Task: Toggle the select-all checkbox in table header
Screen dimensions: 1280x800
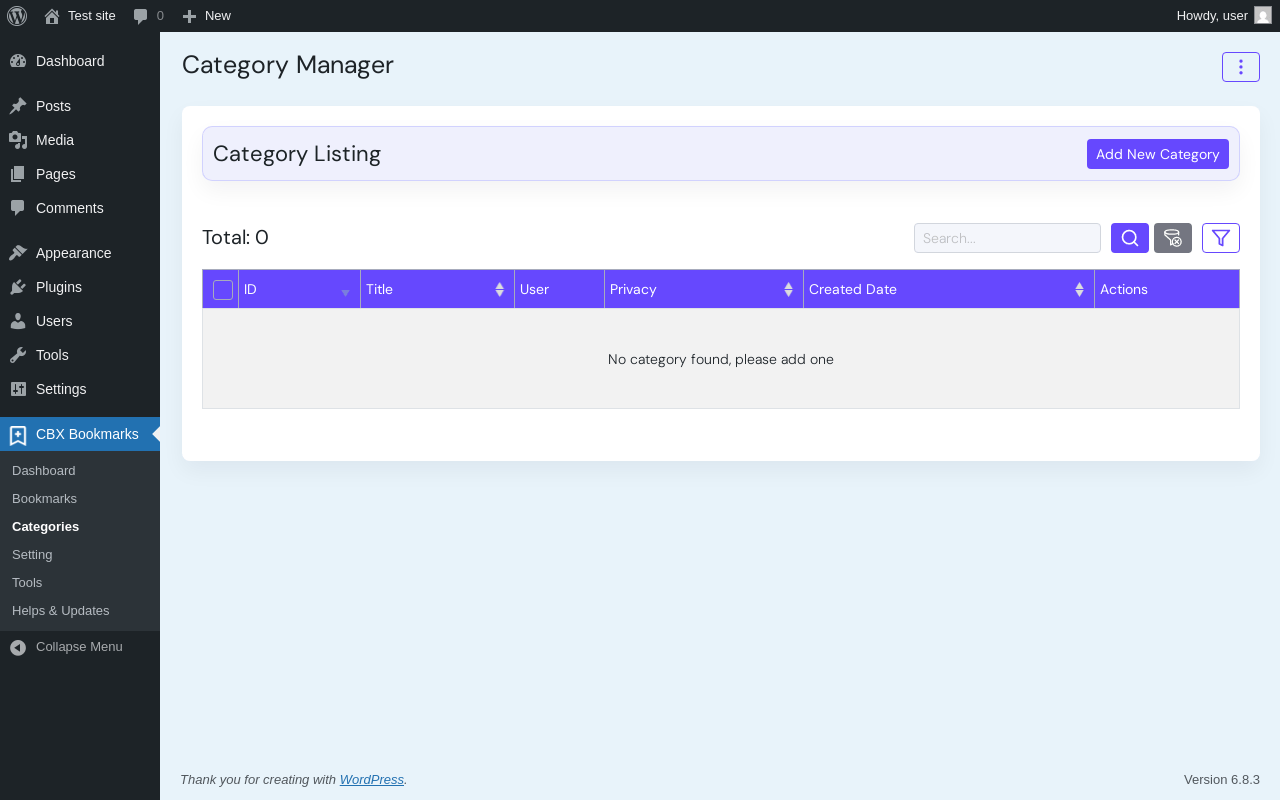Action: [x=223, y=290]
